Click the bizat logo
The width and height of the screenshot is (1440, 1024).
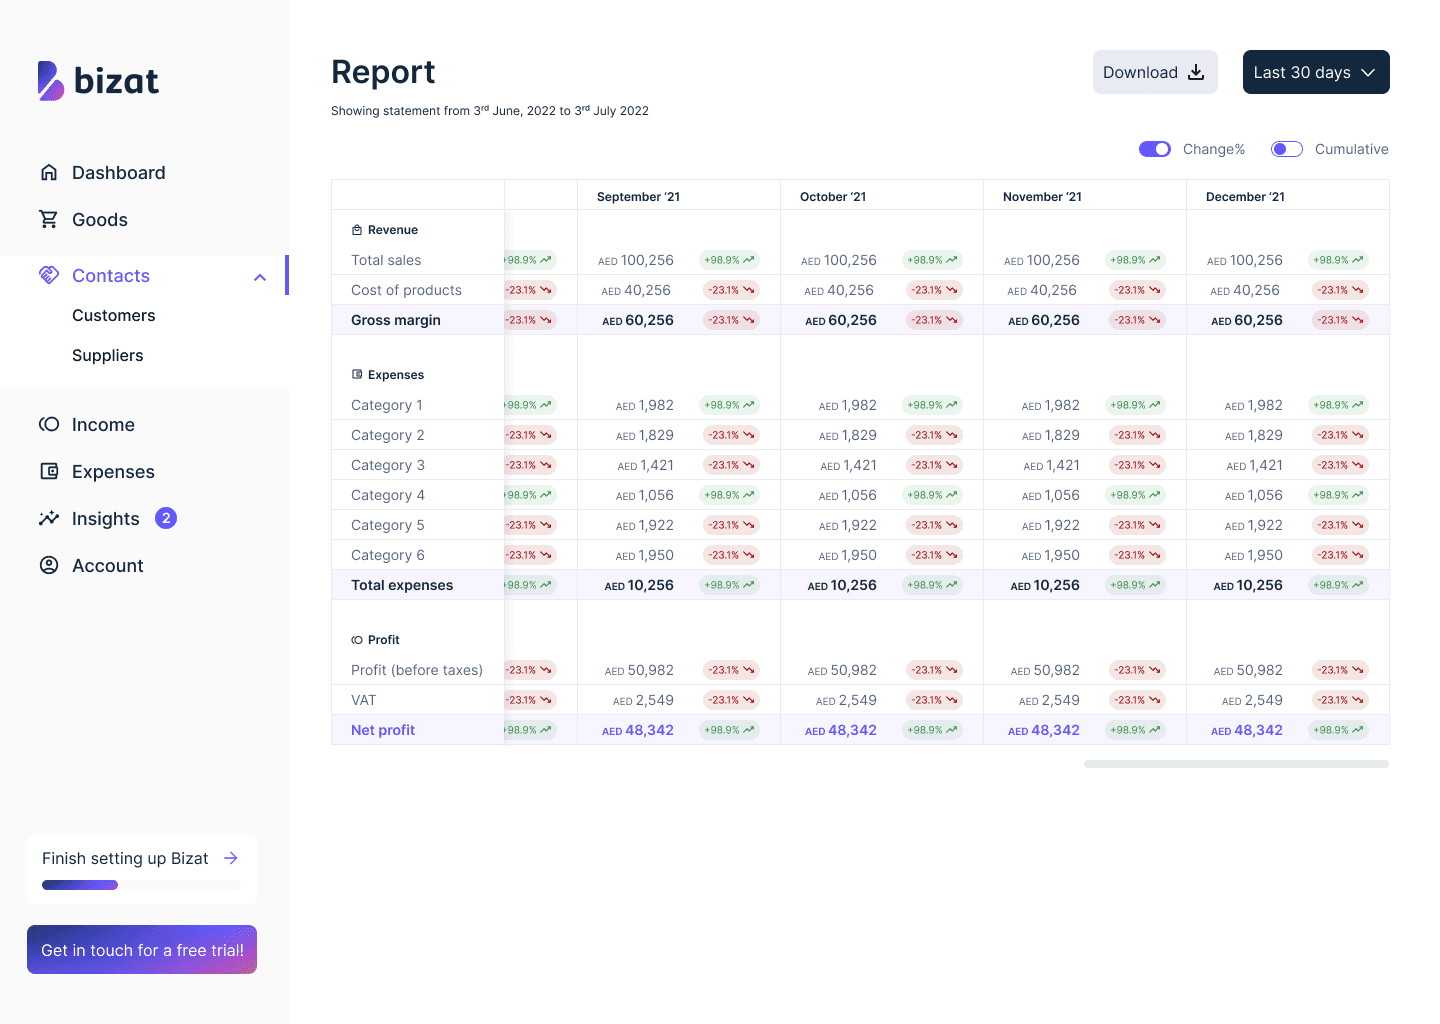(98, 81)
